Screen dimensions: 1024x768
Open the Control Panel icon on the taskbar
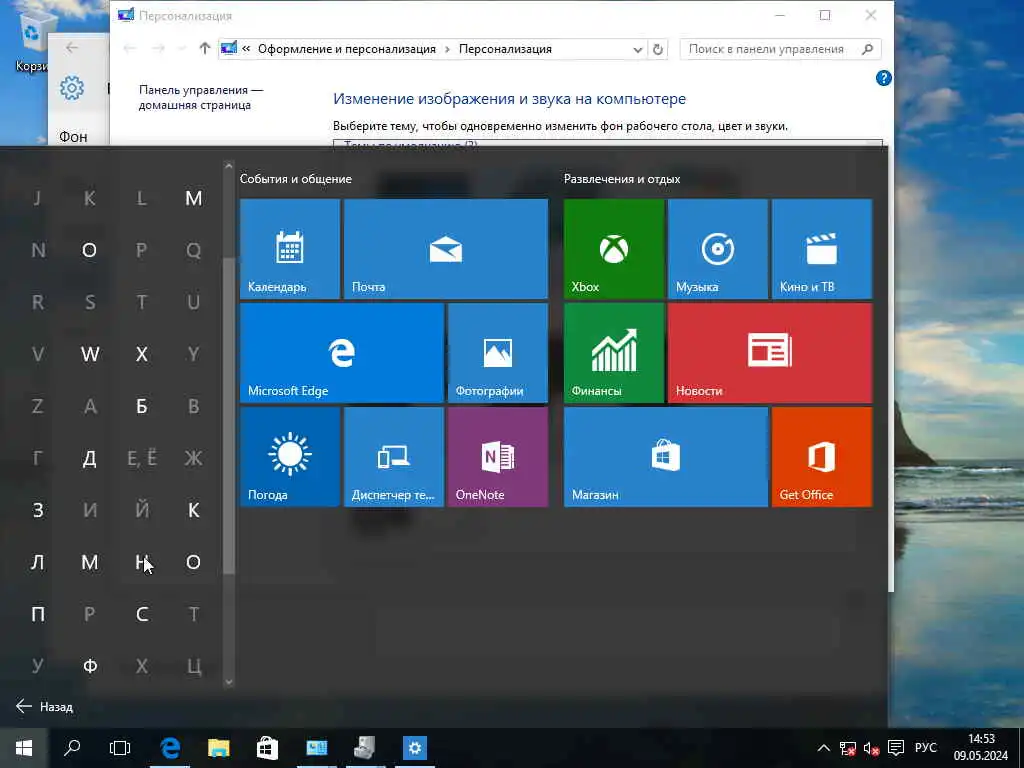[x=317, y=748]
